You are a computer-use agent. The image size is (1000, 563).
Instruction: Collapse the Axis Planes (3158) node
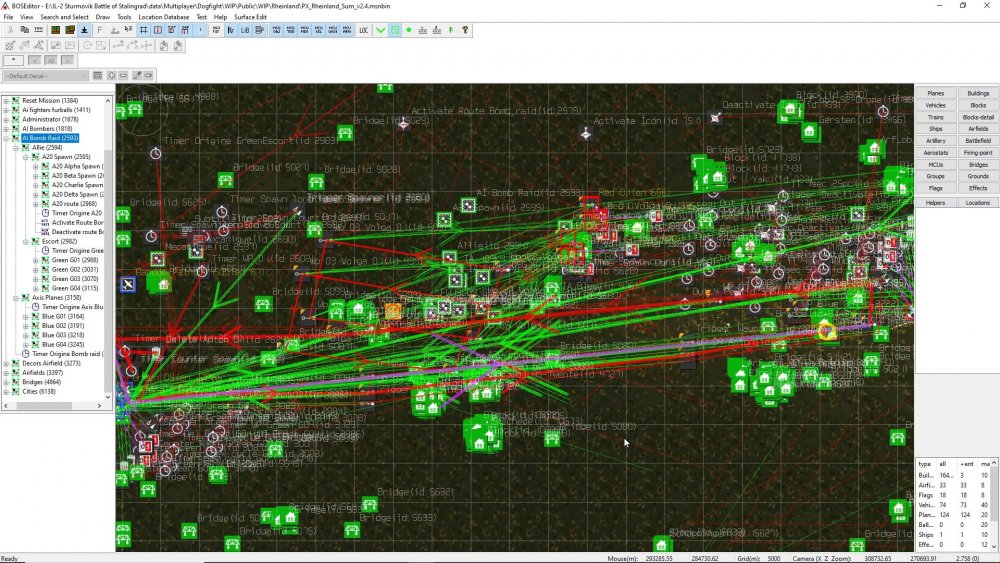click(x=15, y=297)
